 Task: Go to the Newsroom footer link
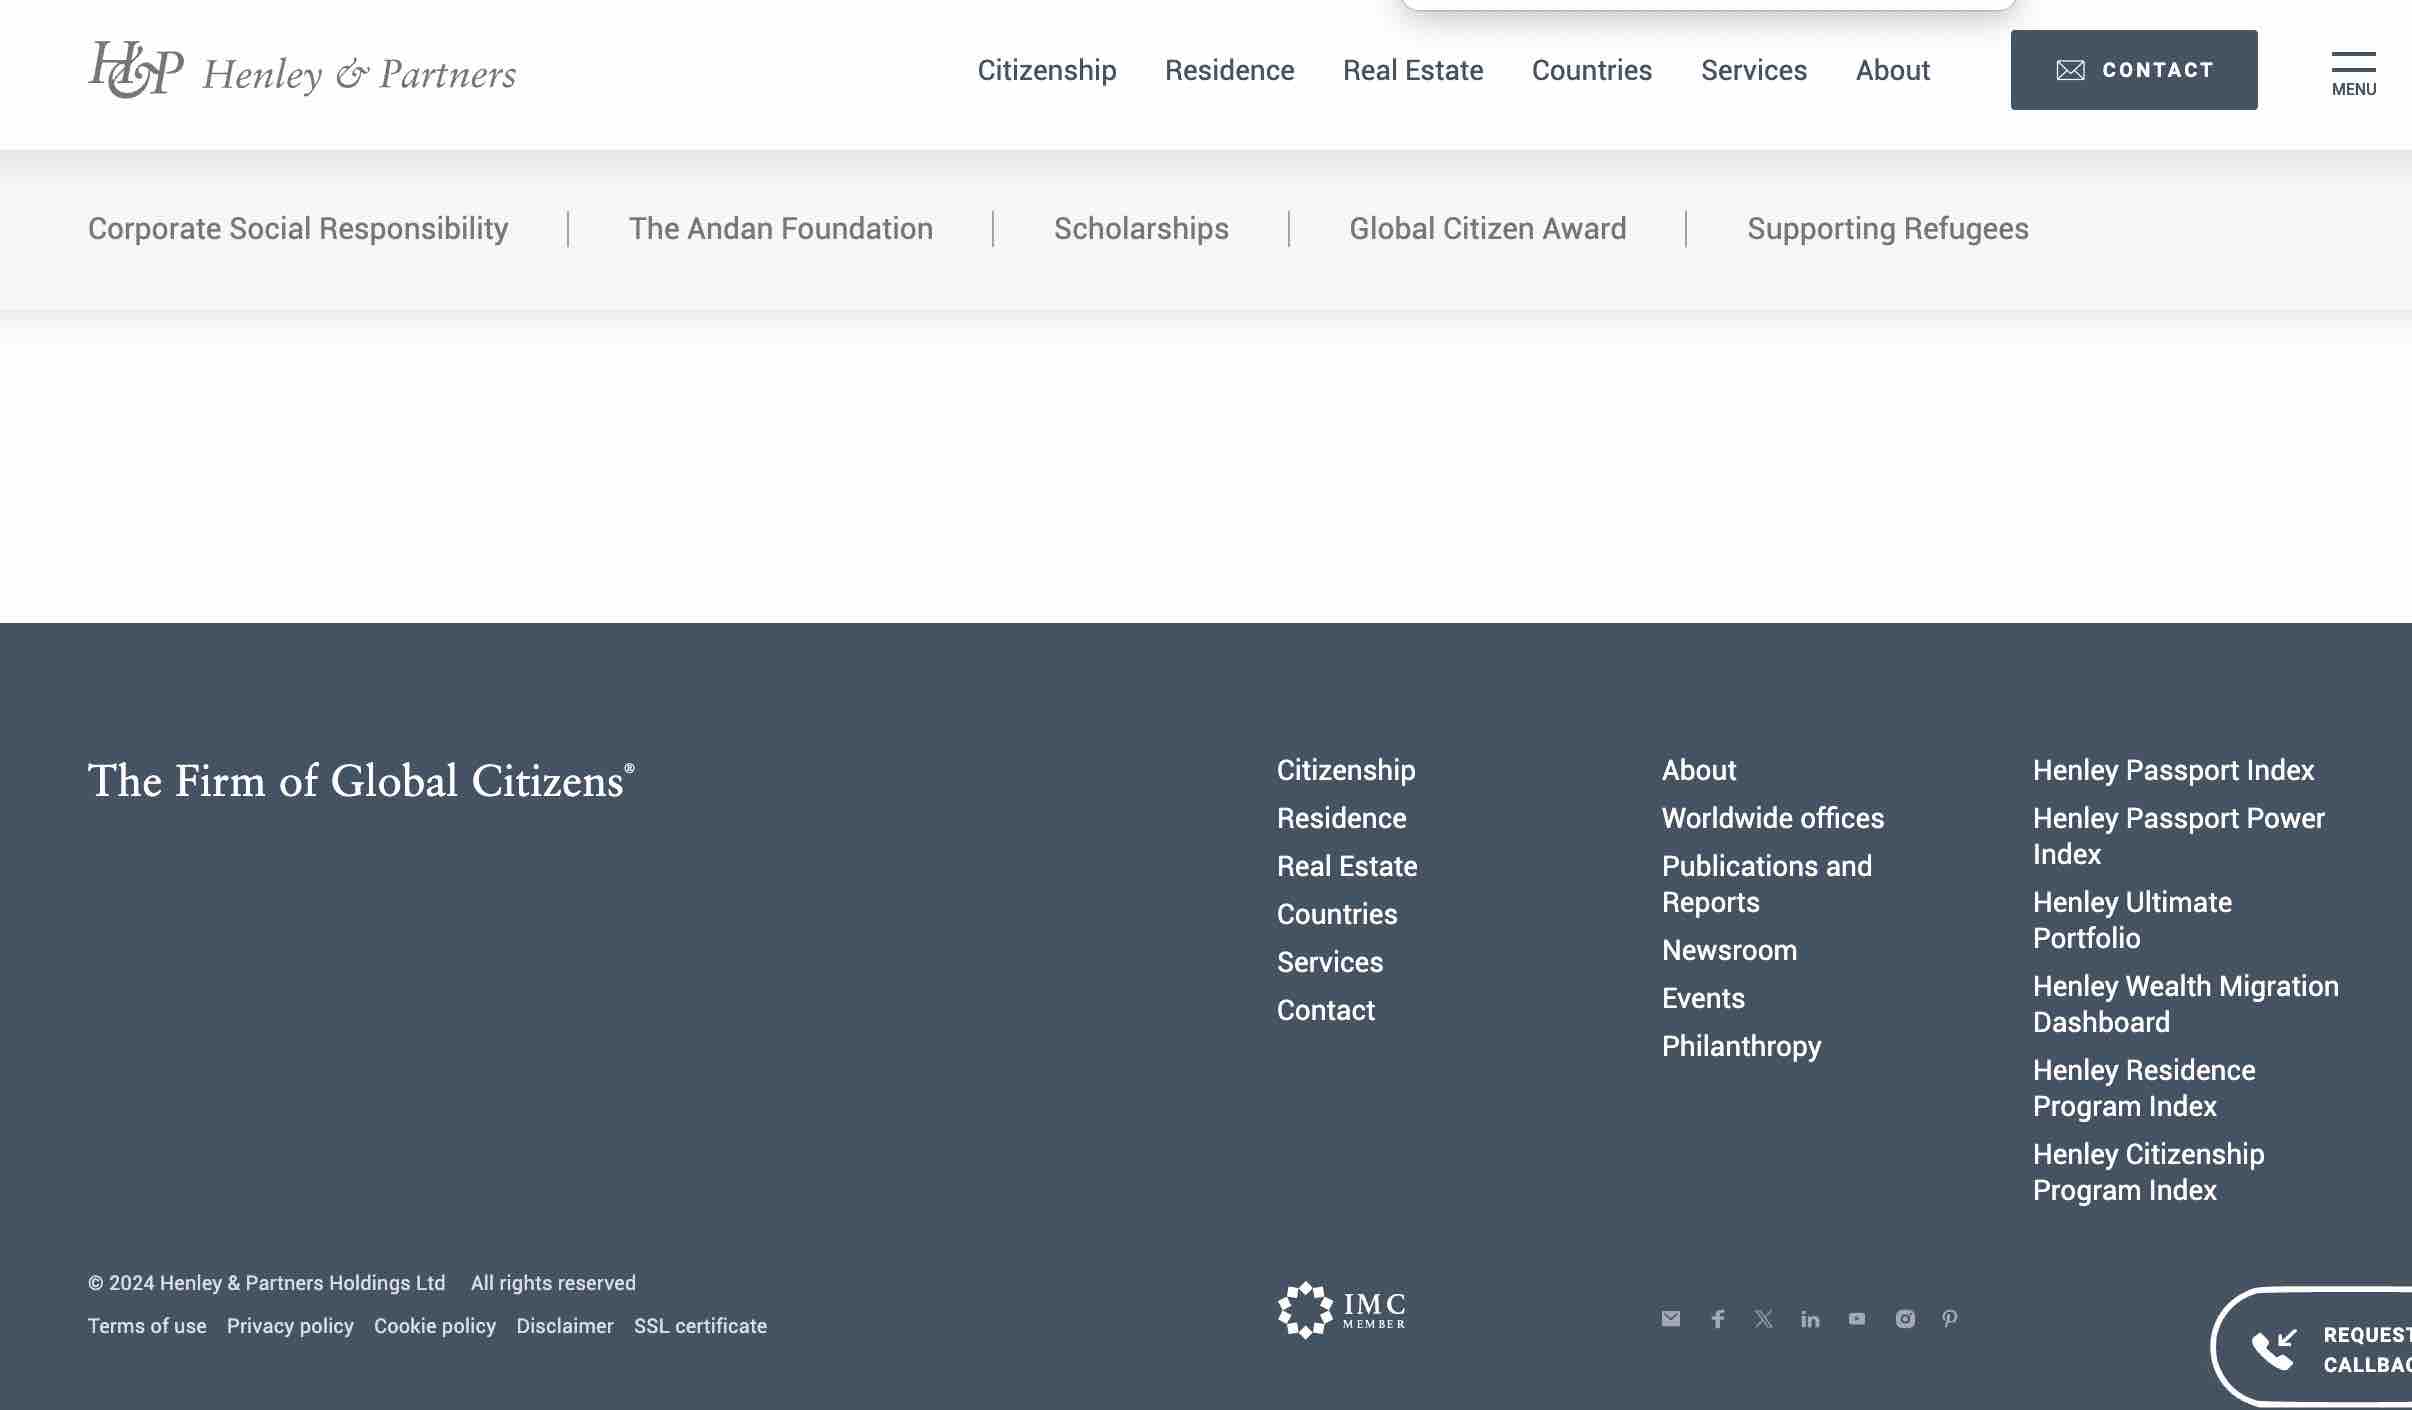[x=1729, y=950]
